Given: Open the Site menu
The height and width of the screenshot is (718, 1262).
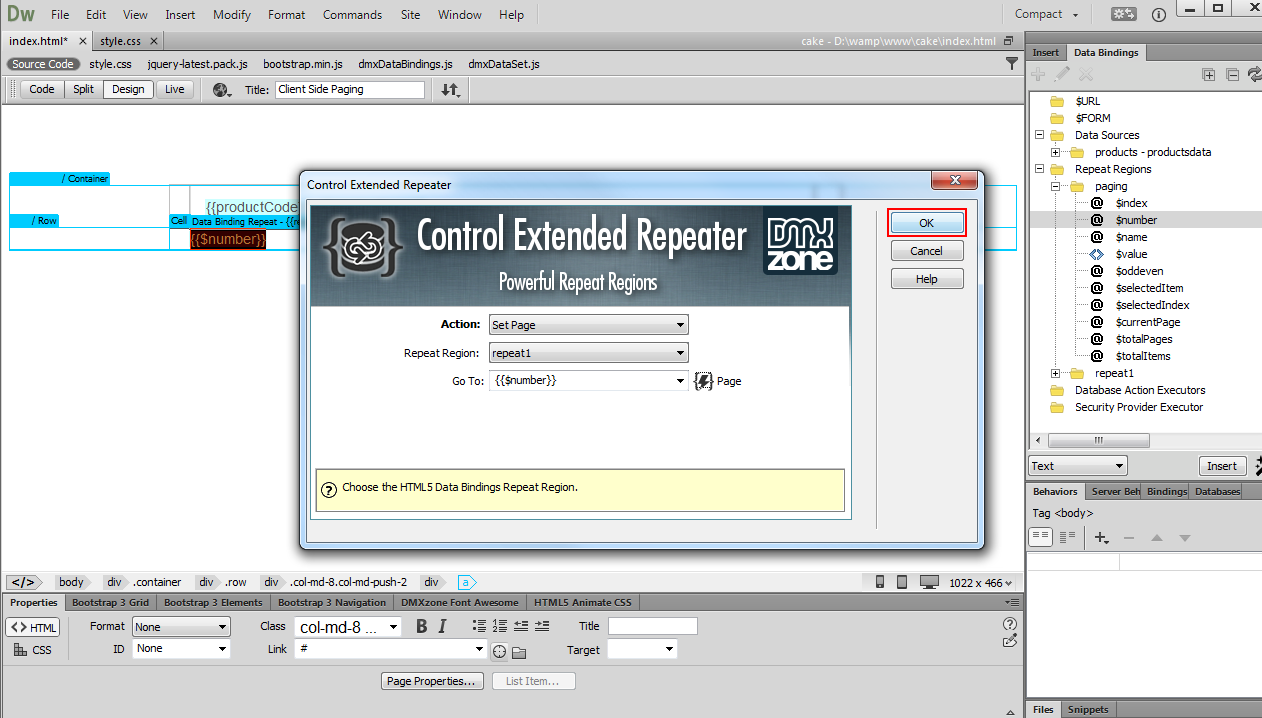Looking at the screenshot, I should [x=410, y=15].
